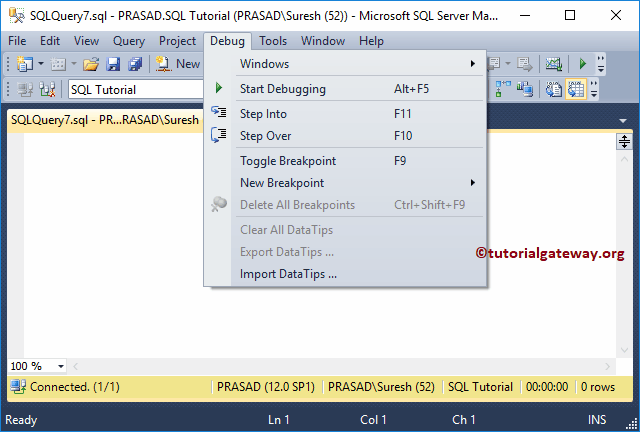The height and width of the screenshot is (432, 640).
Task: Click the green Start play icon in toolbar
Action: [x=582, y=64]
